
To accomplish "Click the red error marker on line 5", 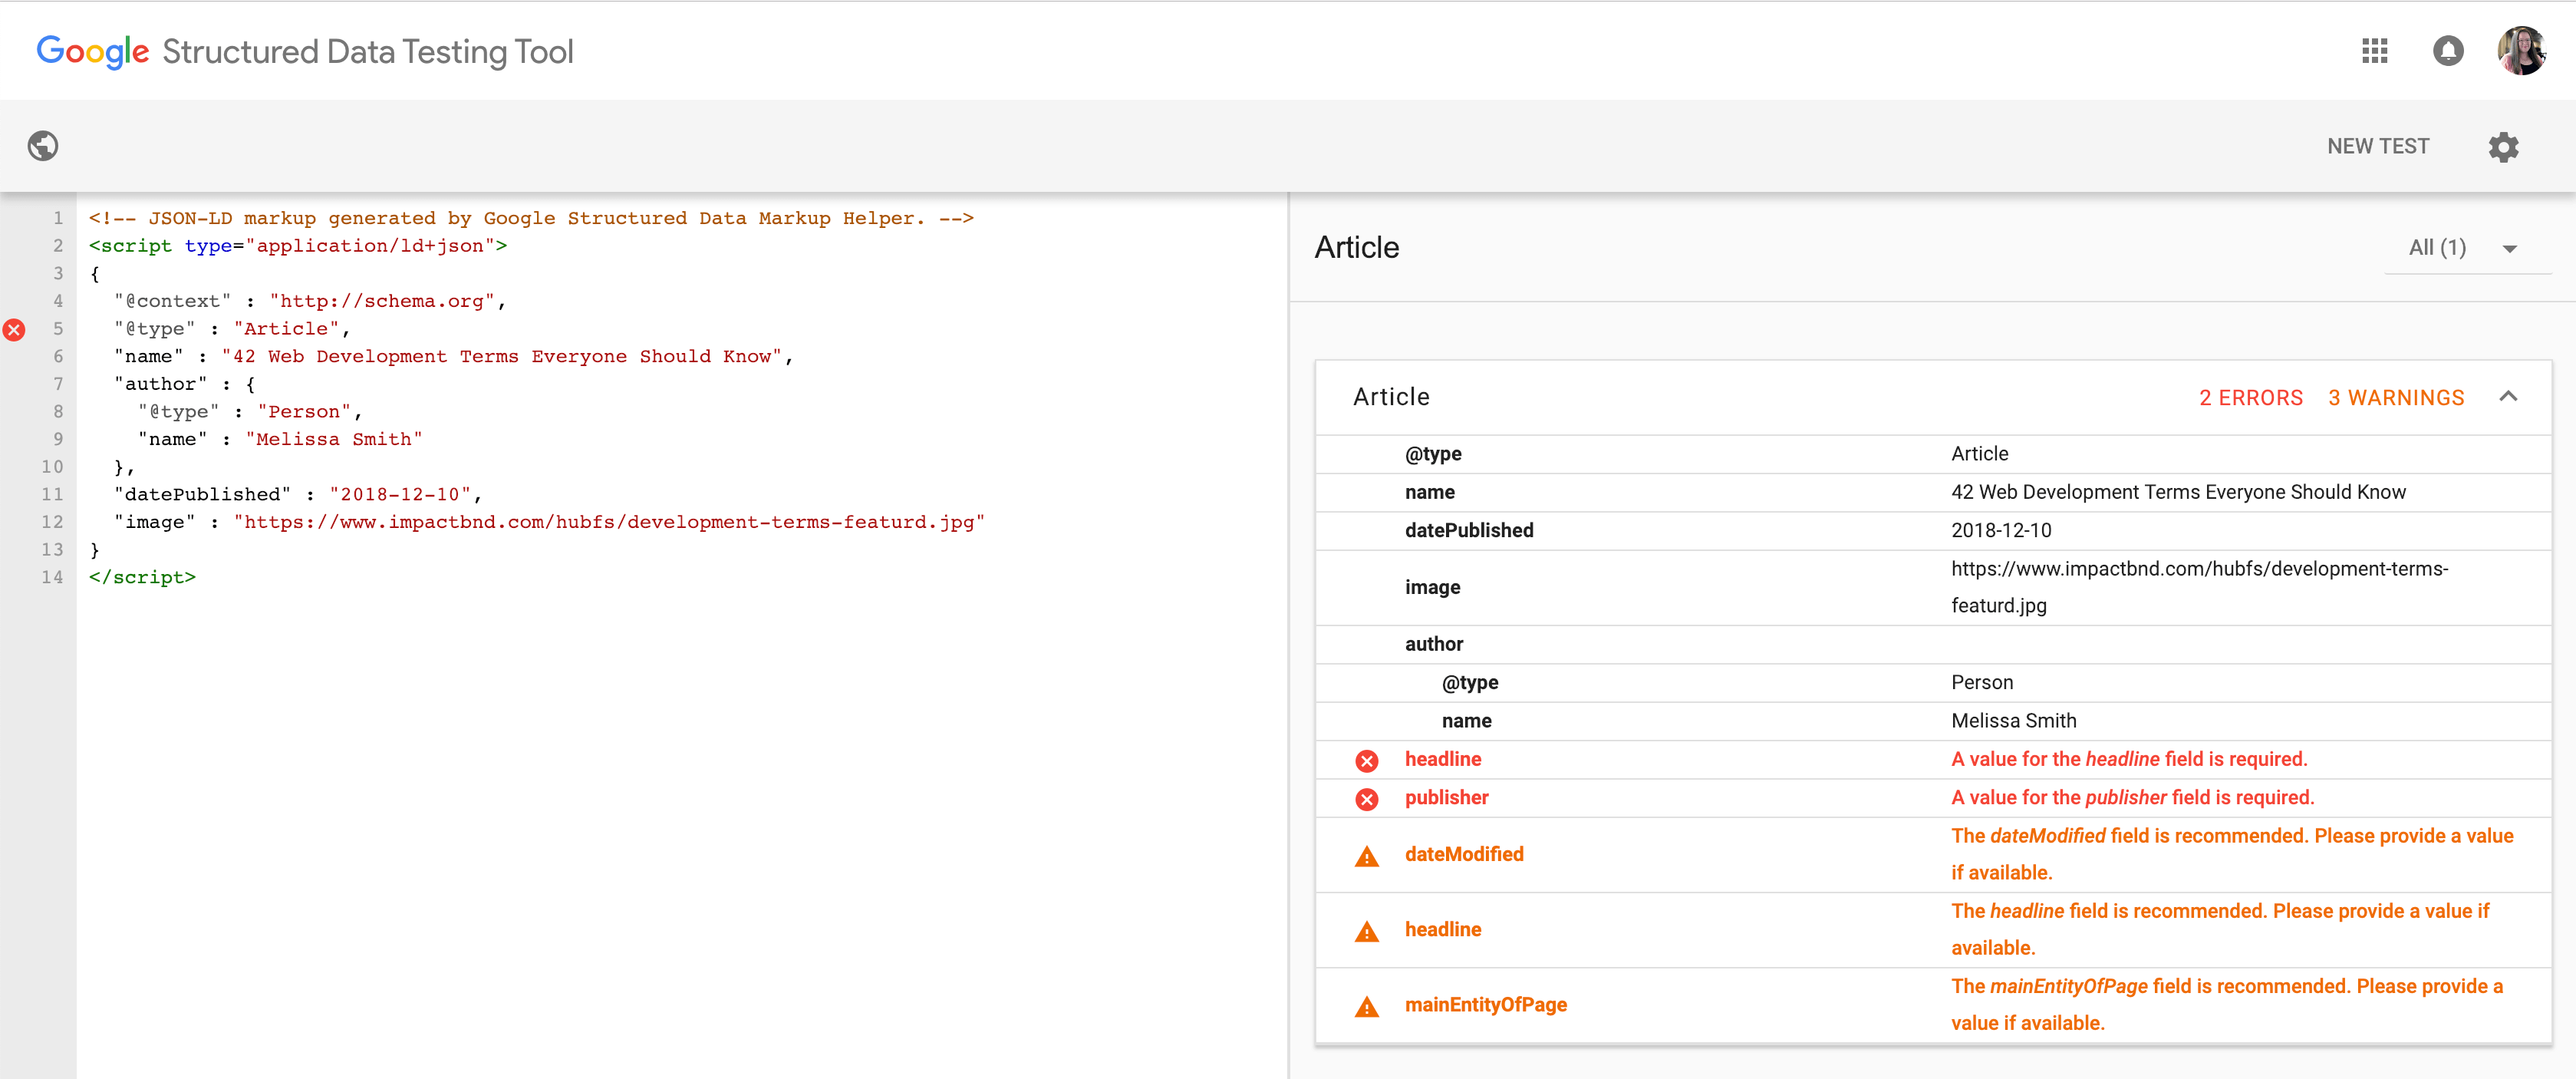I will [14, 329].
